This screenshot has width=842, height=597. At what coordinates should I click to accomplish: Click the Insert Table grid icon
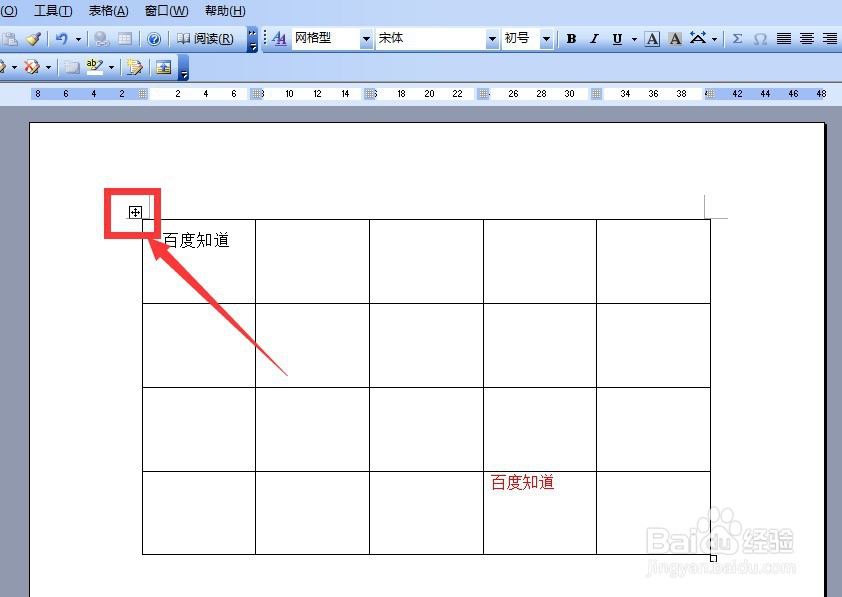pyautogui.click(x=125, y=39)
